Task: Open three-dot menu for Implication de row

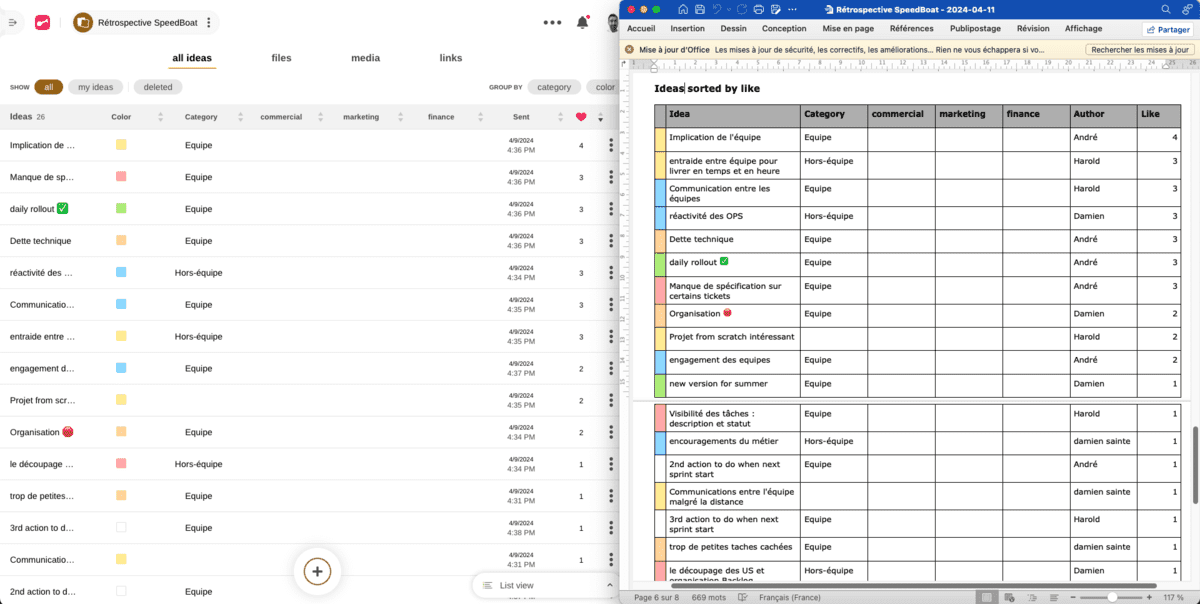Action: [611, 145]
